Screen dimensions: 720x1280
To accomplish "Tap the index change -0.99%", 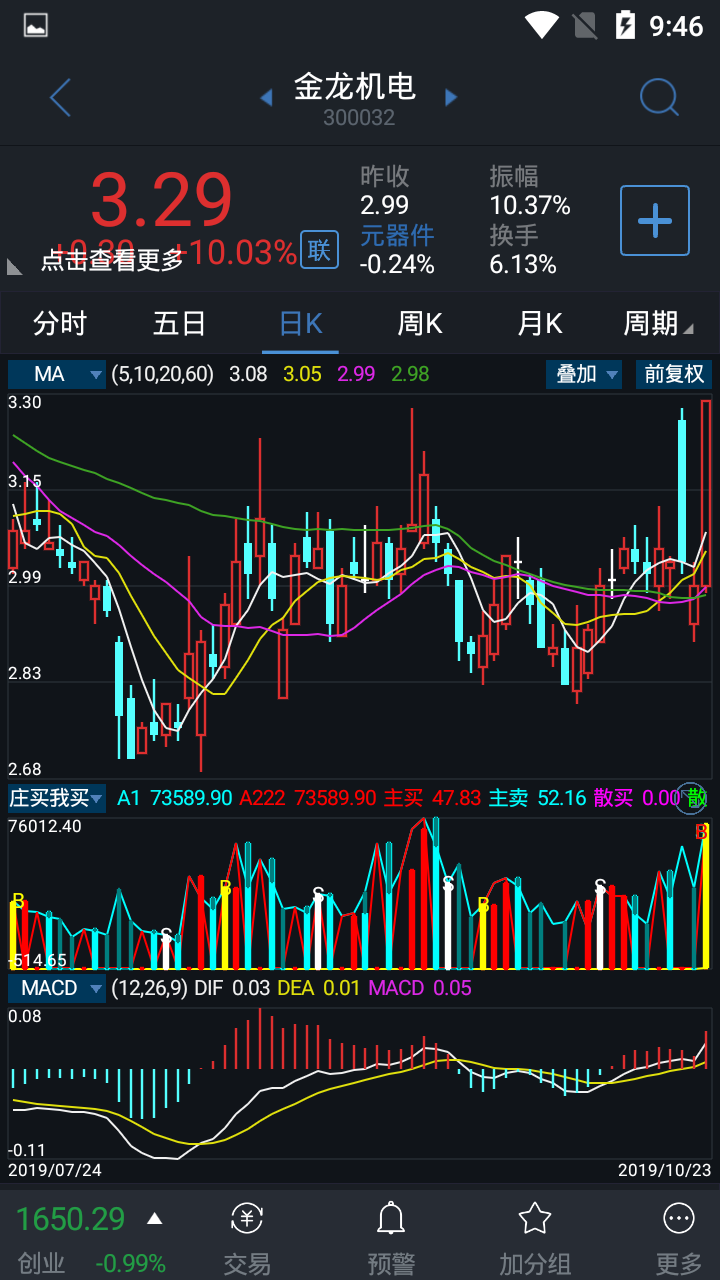I will coord(130,1263).
